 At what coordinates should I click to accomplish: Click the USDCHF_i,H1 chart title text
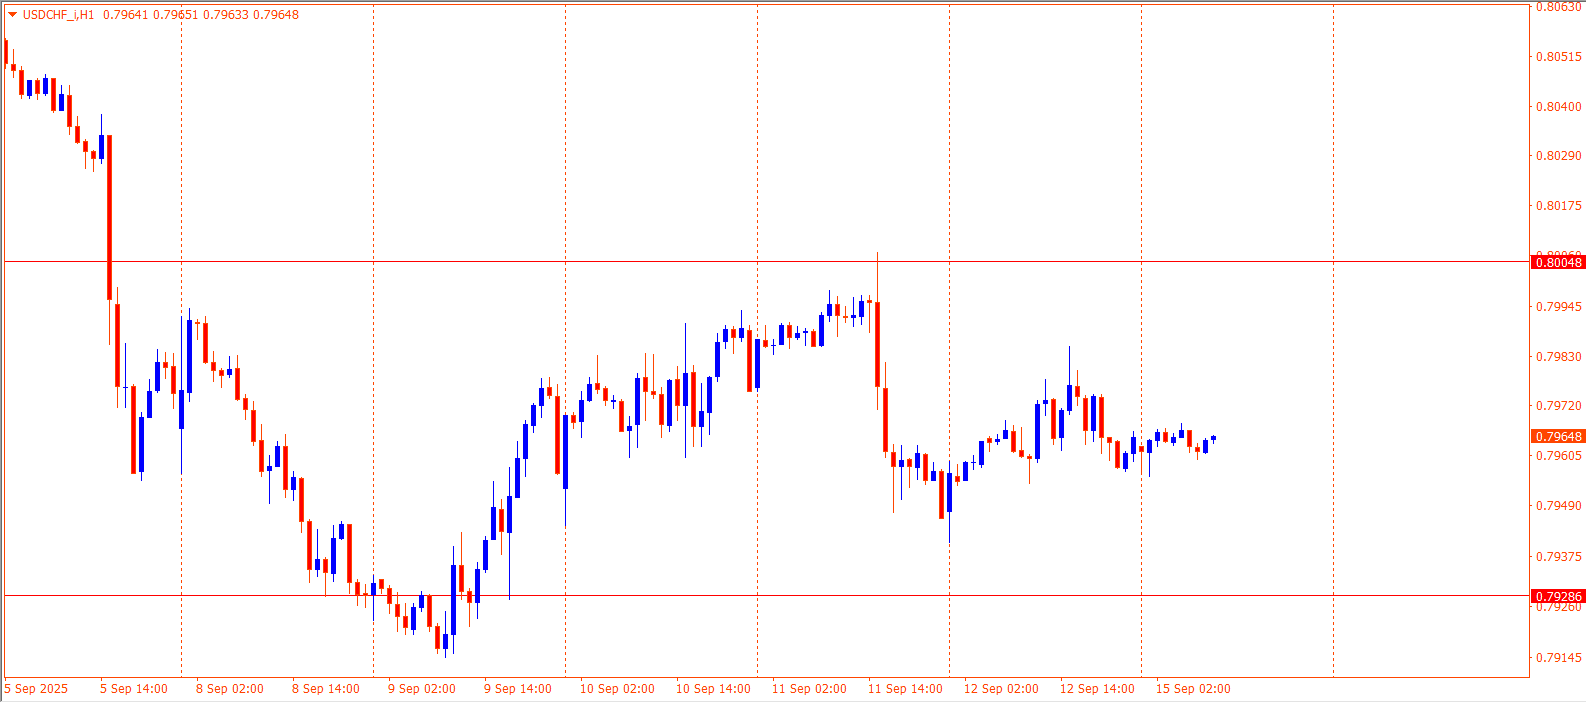[58, 15]
